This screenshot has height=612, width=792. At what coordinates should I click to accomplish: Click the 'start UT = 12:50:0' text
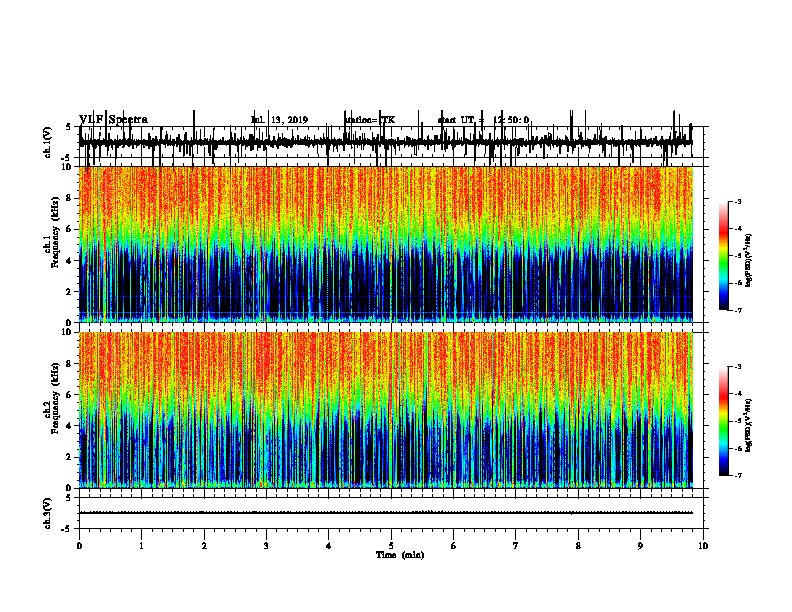point(483,120)
